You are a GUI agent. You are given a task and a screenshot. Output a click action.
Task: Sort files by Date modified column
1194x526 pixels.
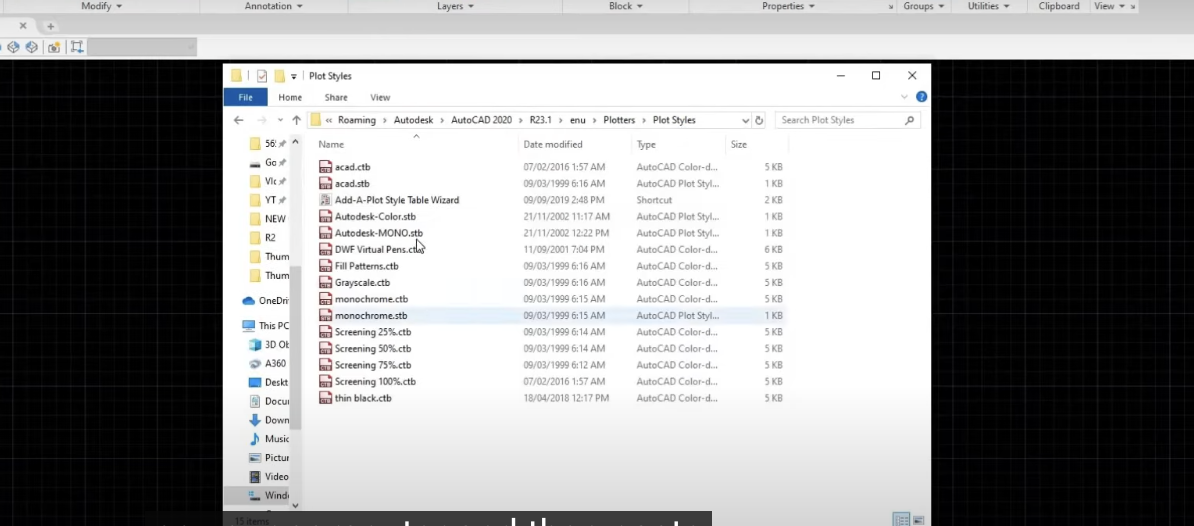tap(553, 145)
